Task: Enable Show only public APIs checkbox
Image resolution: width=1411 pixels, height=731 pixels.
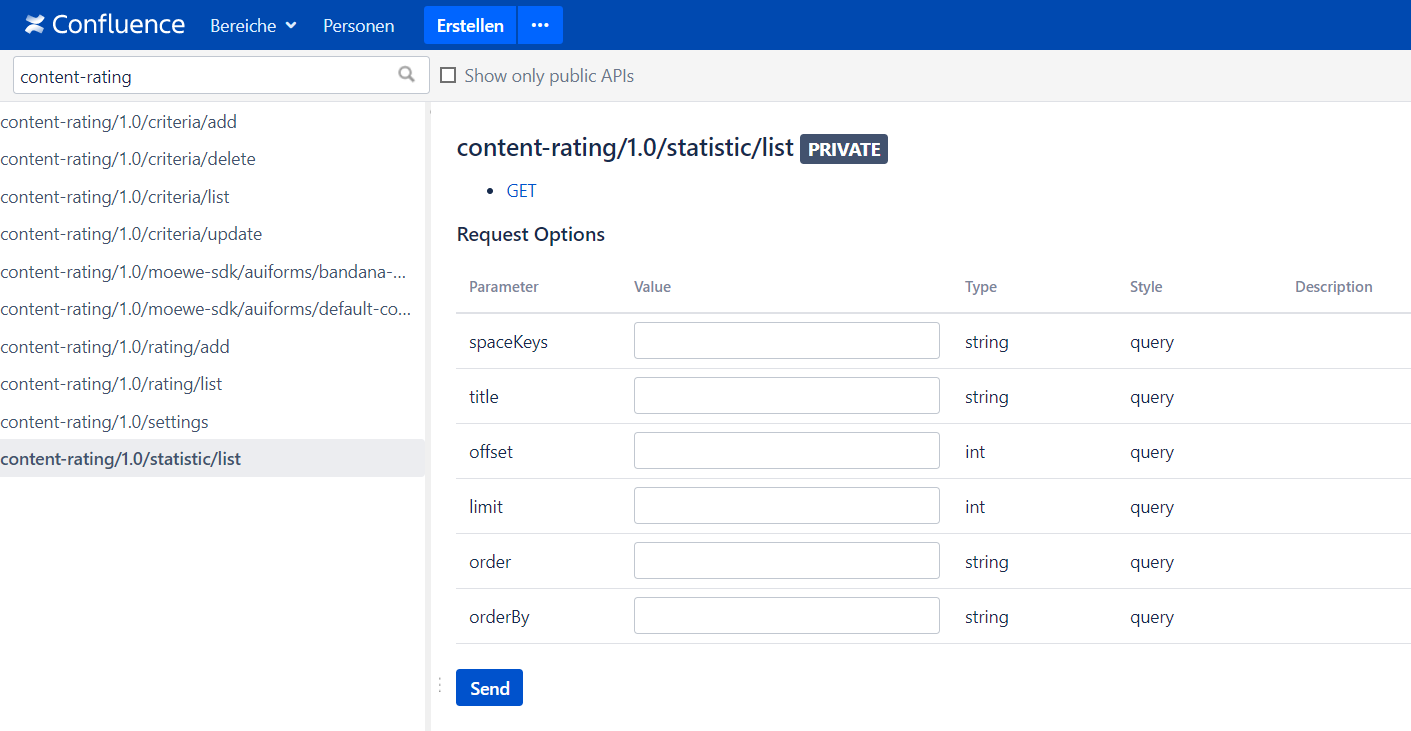Action: point(448,76)
